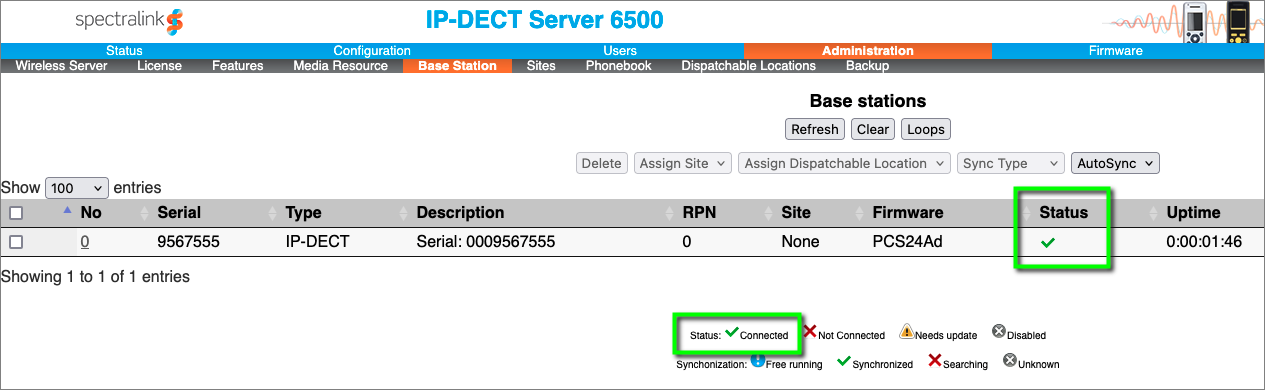Screen dimensions: 1265x390
Task: Open the Sync Type dropdown
Action: [1010, 163]
